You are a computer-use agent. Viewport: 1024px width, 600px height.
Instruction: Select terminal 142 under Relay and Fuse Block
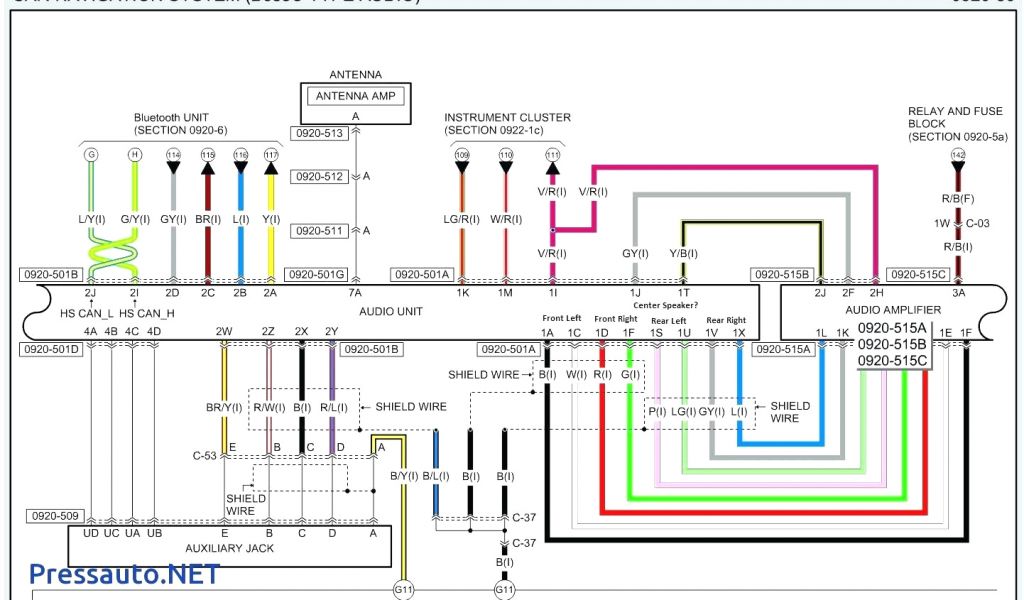(958, 155)
